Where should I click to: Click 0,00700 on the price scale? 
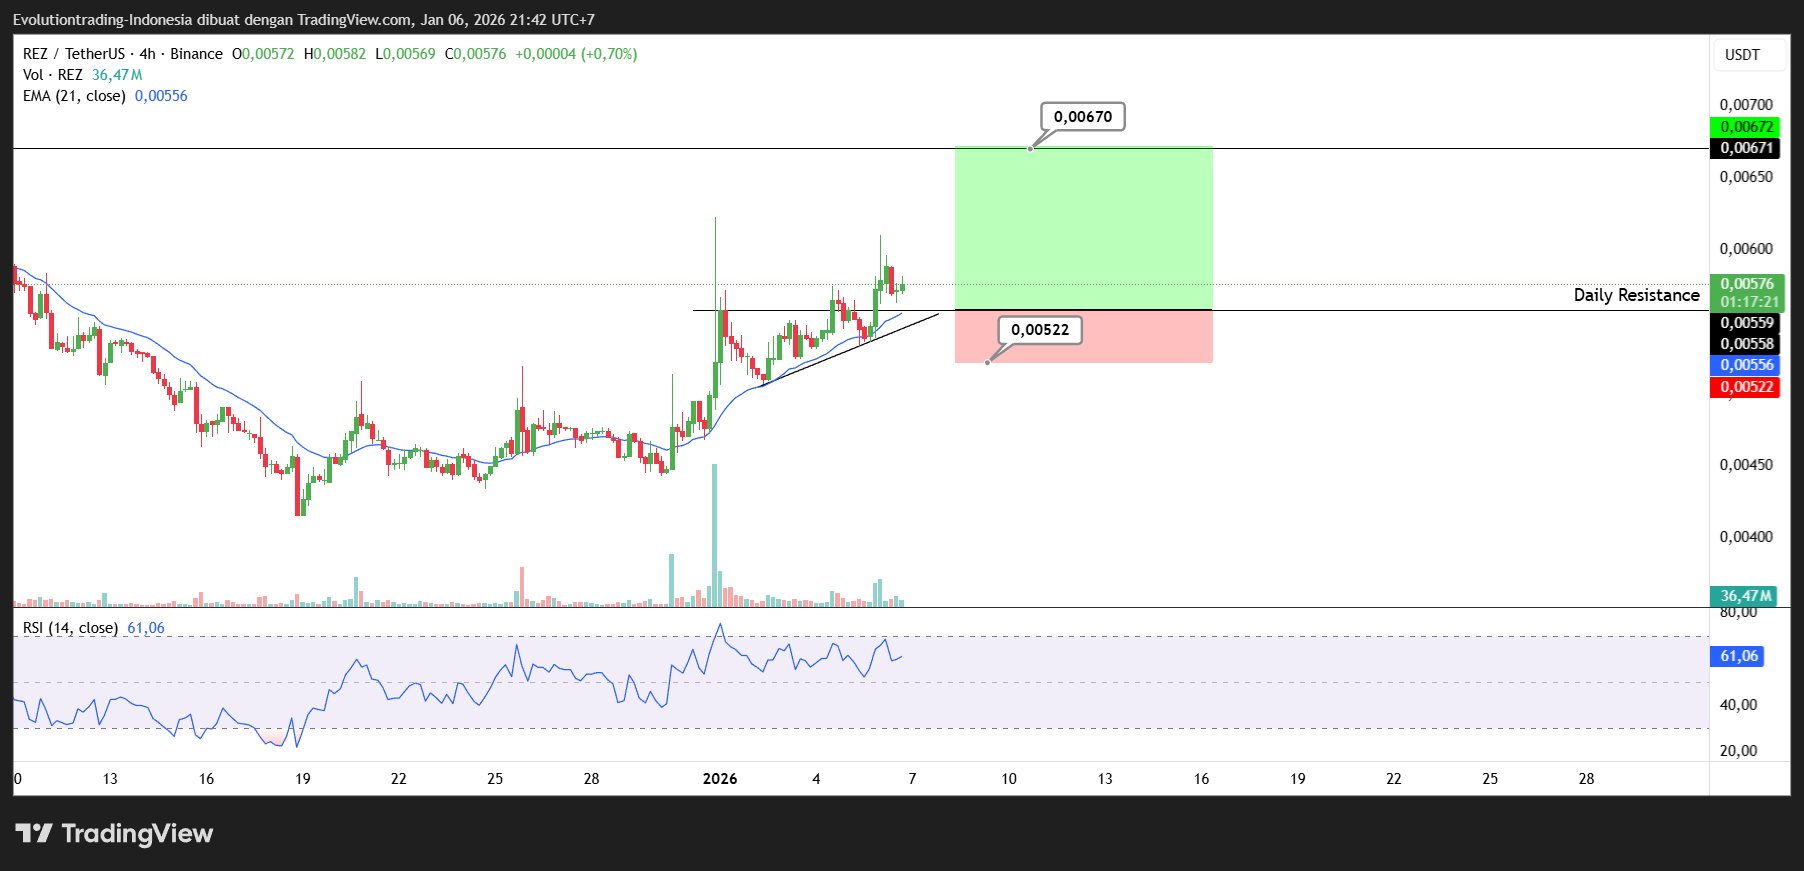1746,105
